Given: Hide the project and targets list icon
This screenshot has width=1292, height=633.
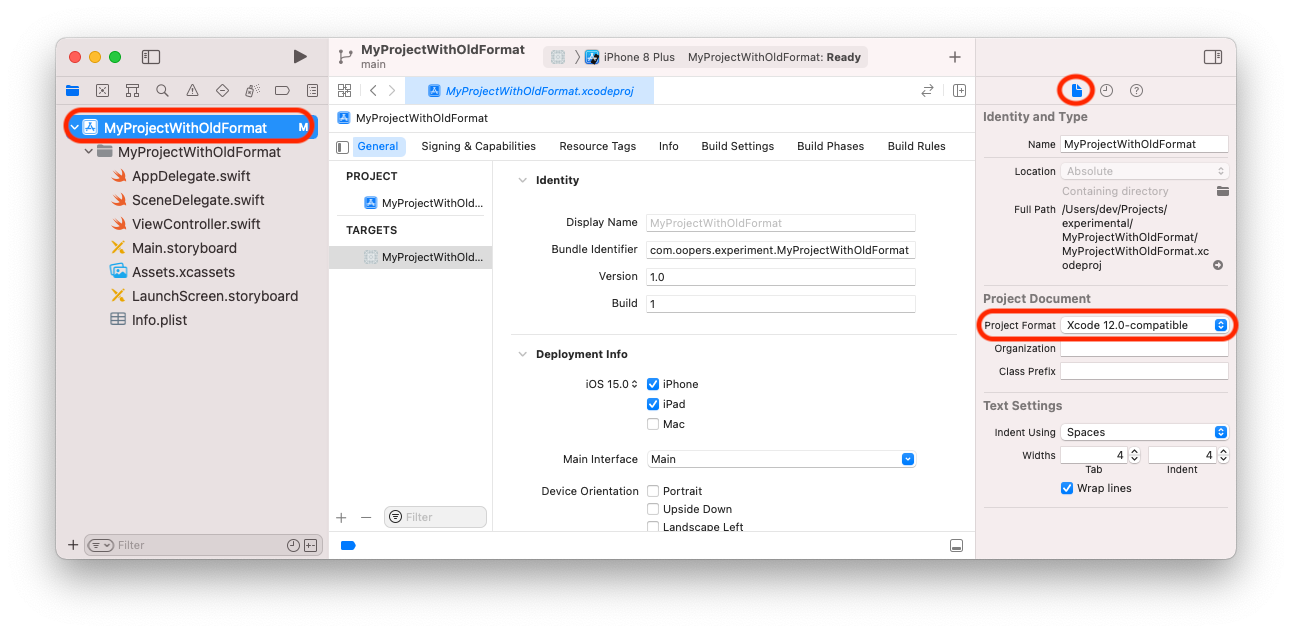Looking at the screenshot, I should click(x=343, y=147).
